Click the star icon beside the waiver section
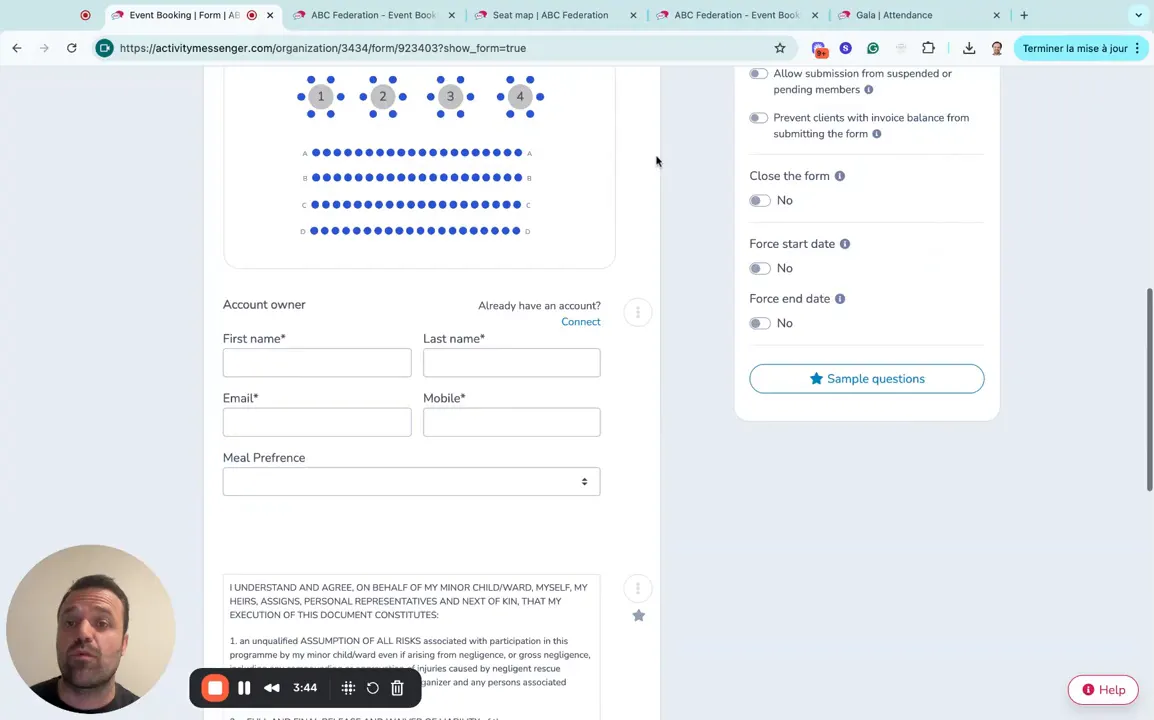This screenshot has height=720, width=1154. (x=638, y=615)
